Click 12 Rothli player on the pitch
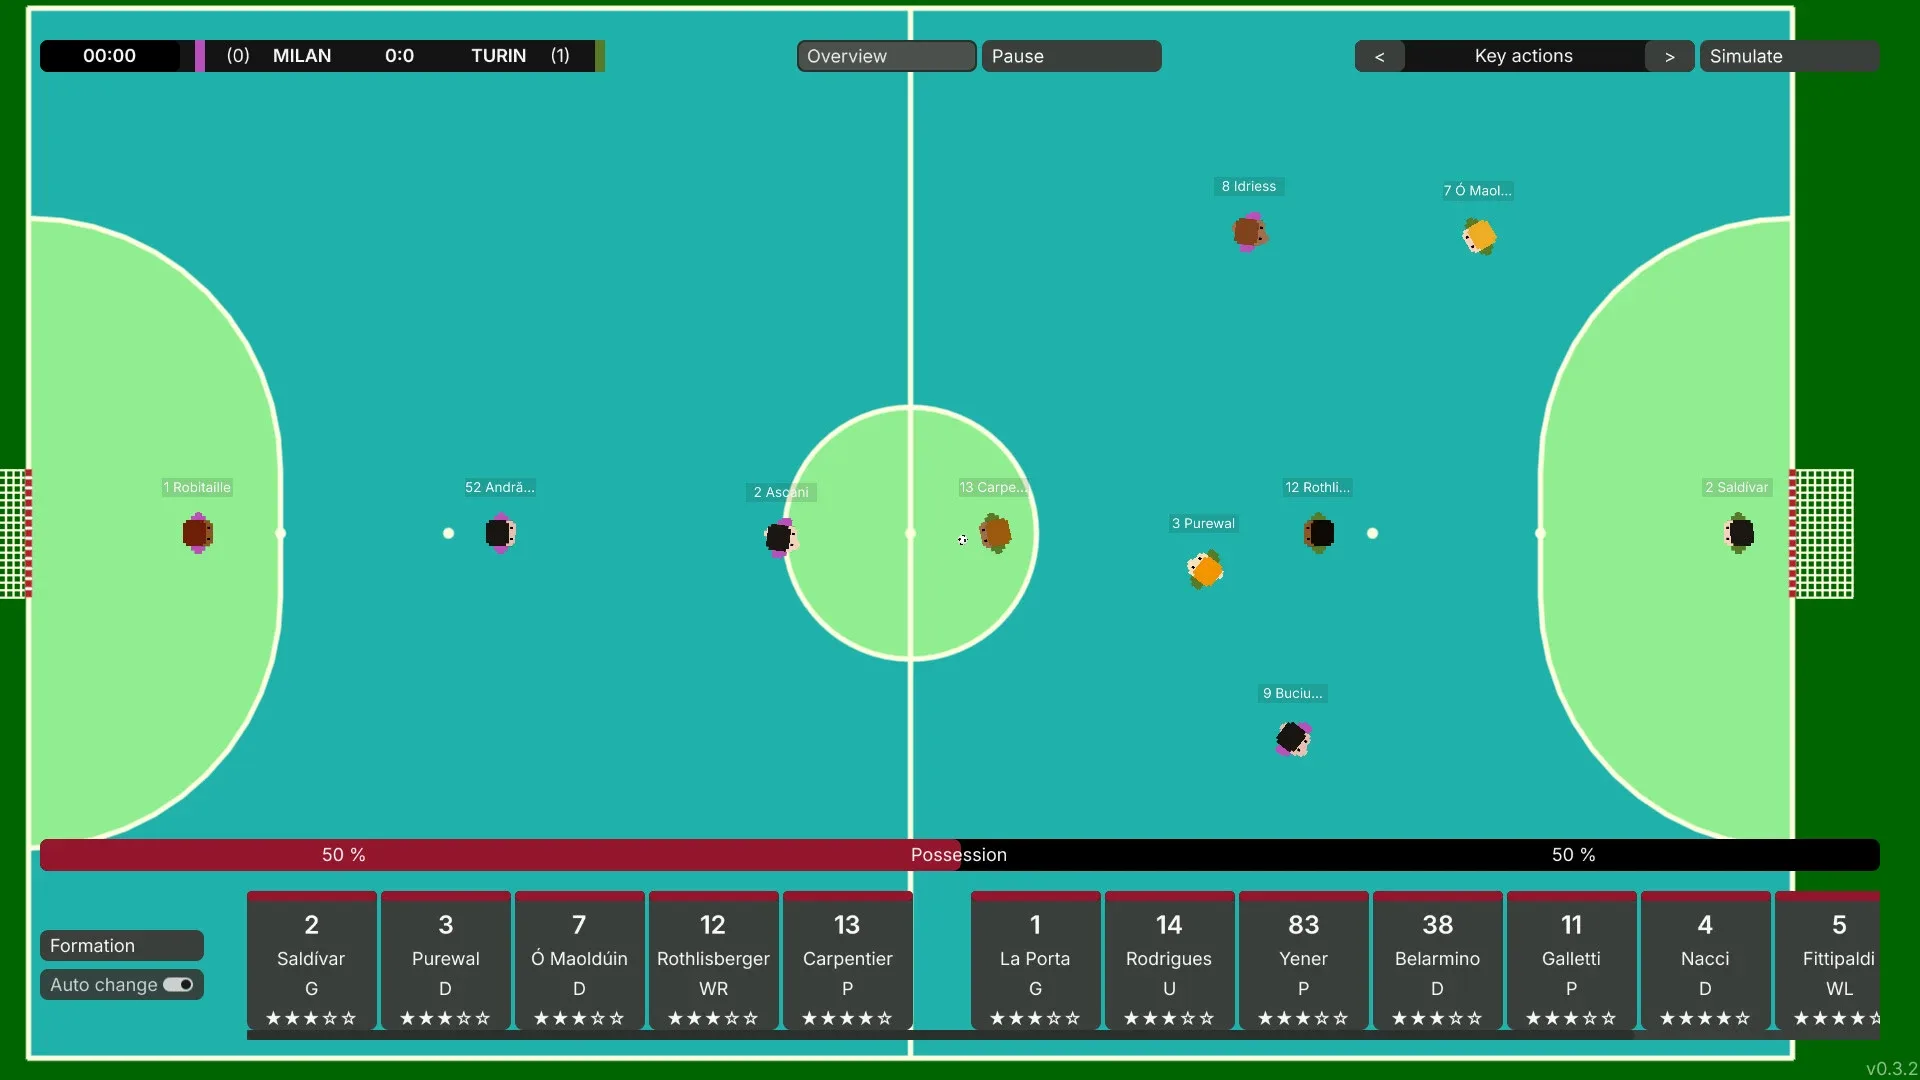The height and width of the screenshot is (1080, 1920). coord(1319,533)
